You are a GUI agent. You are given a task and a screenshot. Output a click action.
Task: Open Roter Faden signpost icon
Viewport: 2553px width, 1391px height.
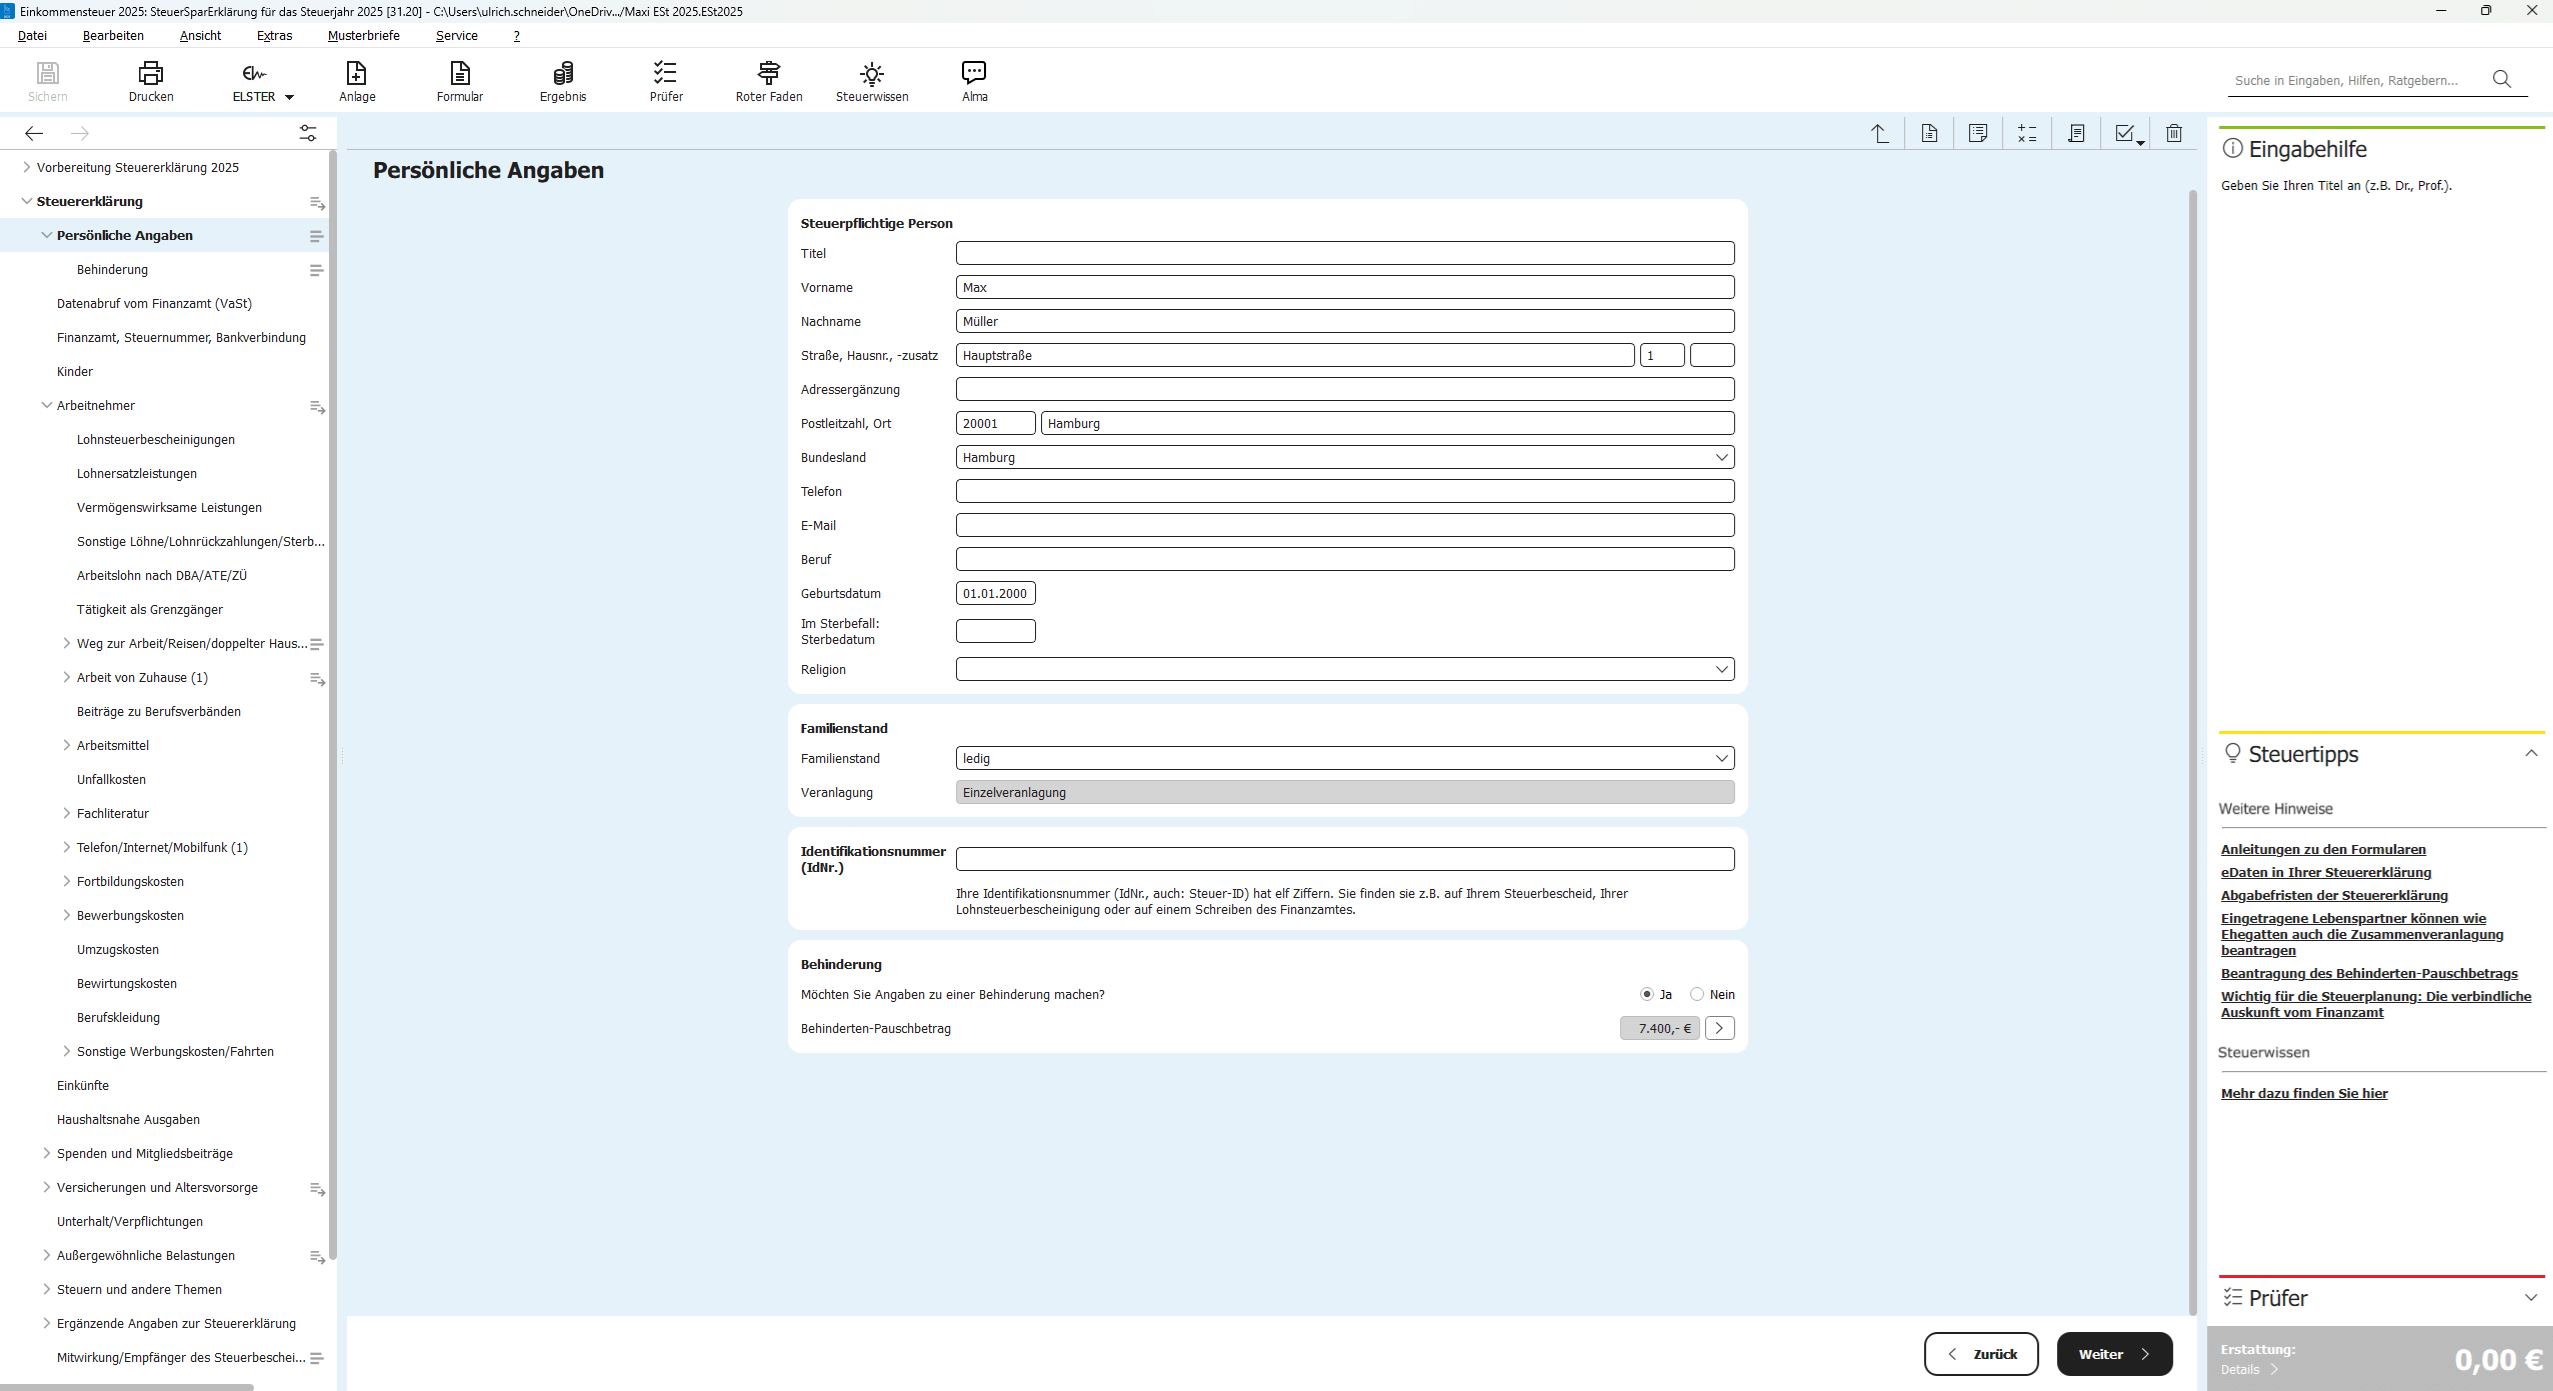pos(768,73)
